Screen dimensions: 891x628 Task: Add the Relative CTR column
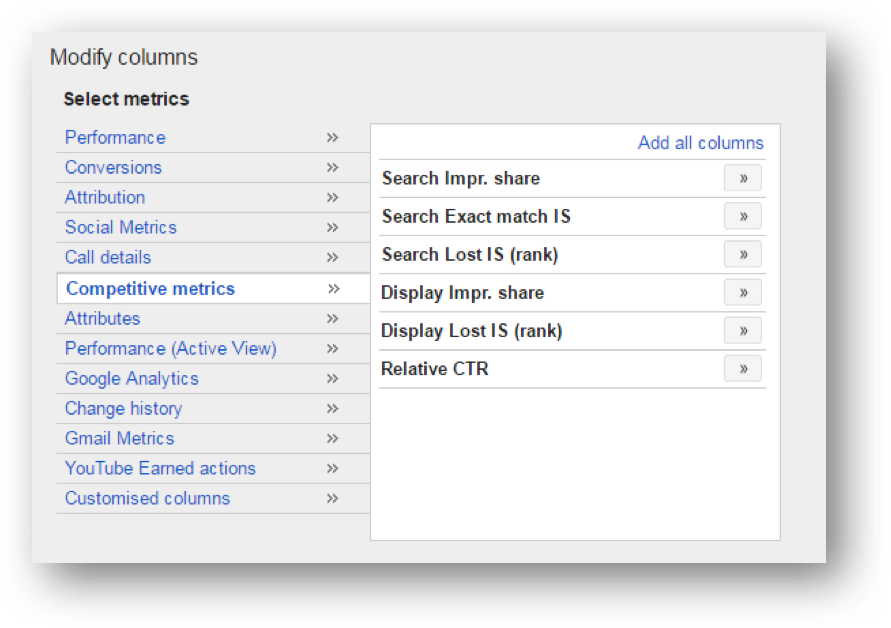(742, 369)
